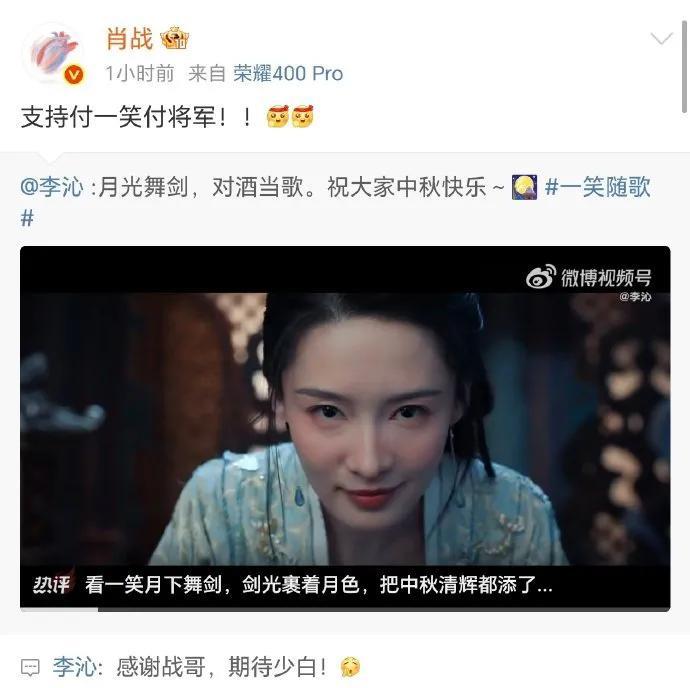
Task: Tap the @李沁 watermark in video corner
Action: [635, 297]
